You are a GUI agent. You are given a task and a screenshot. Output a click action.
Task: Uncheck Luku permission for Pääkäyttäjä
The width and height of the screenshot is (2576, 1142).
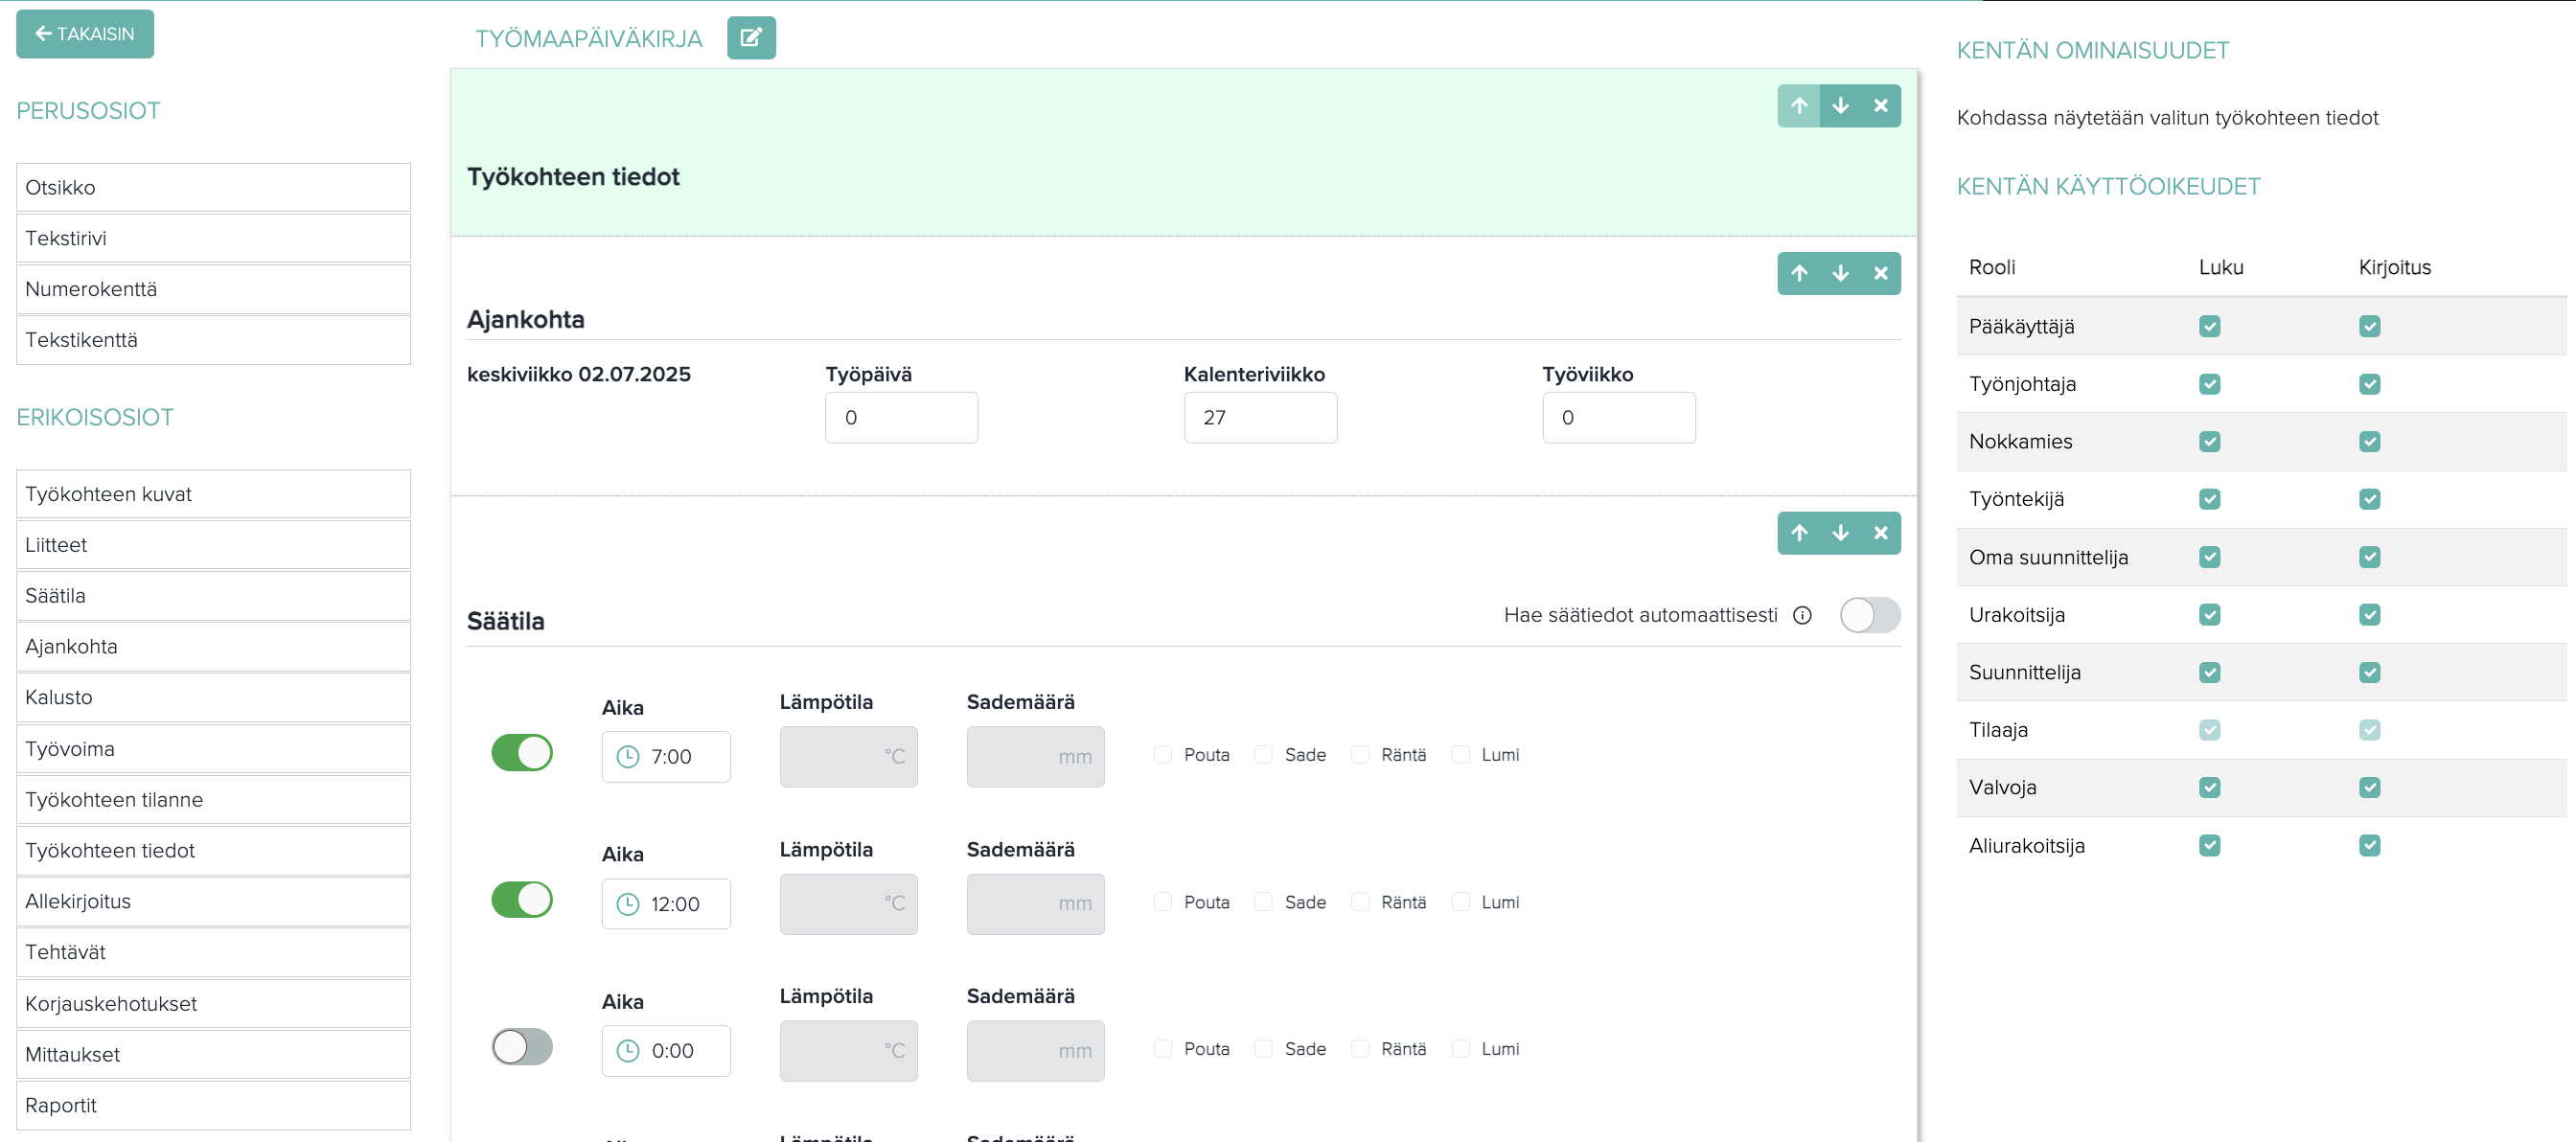click(2210, 326)
